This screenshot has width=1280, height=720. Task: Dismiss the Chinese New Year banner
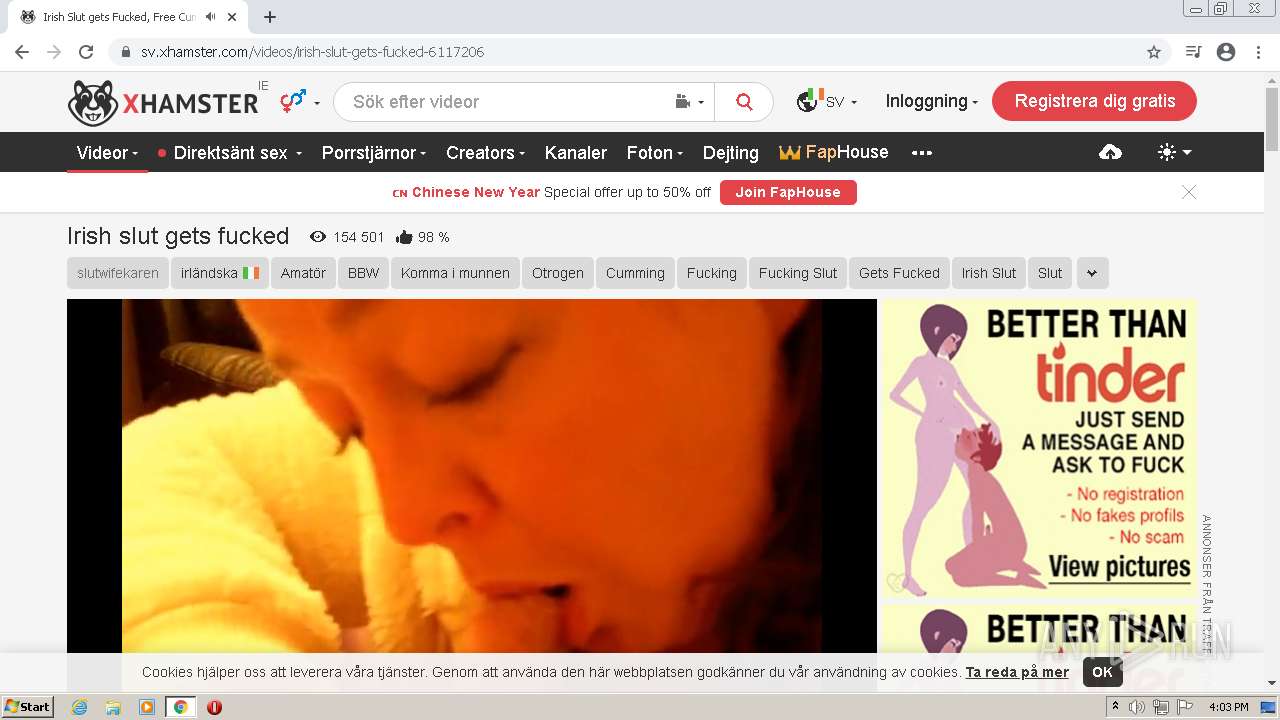pyautogui.click(x=1189, y=192)
